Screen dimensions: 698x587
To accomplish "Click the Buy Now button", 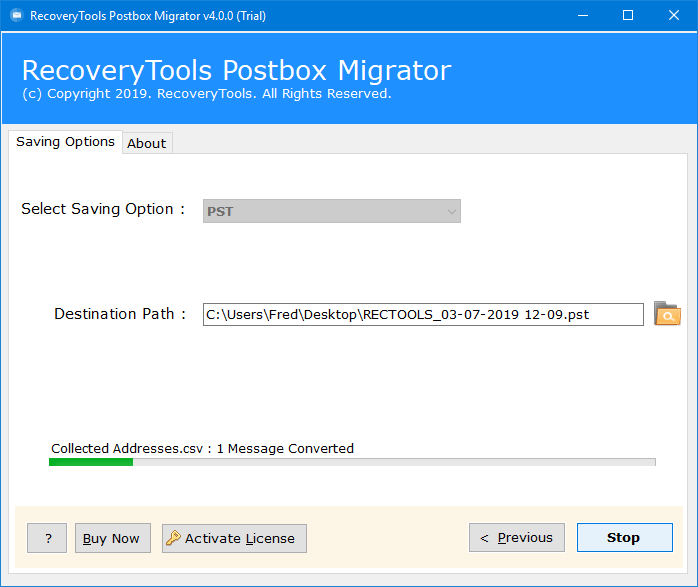I will pos(113,538).
